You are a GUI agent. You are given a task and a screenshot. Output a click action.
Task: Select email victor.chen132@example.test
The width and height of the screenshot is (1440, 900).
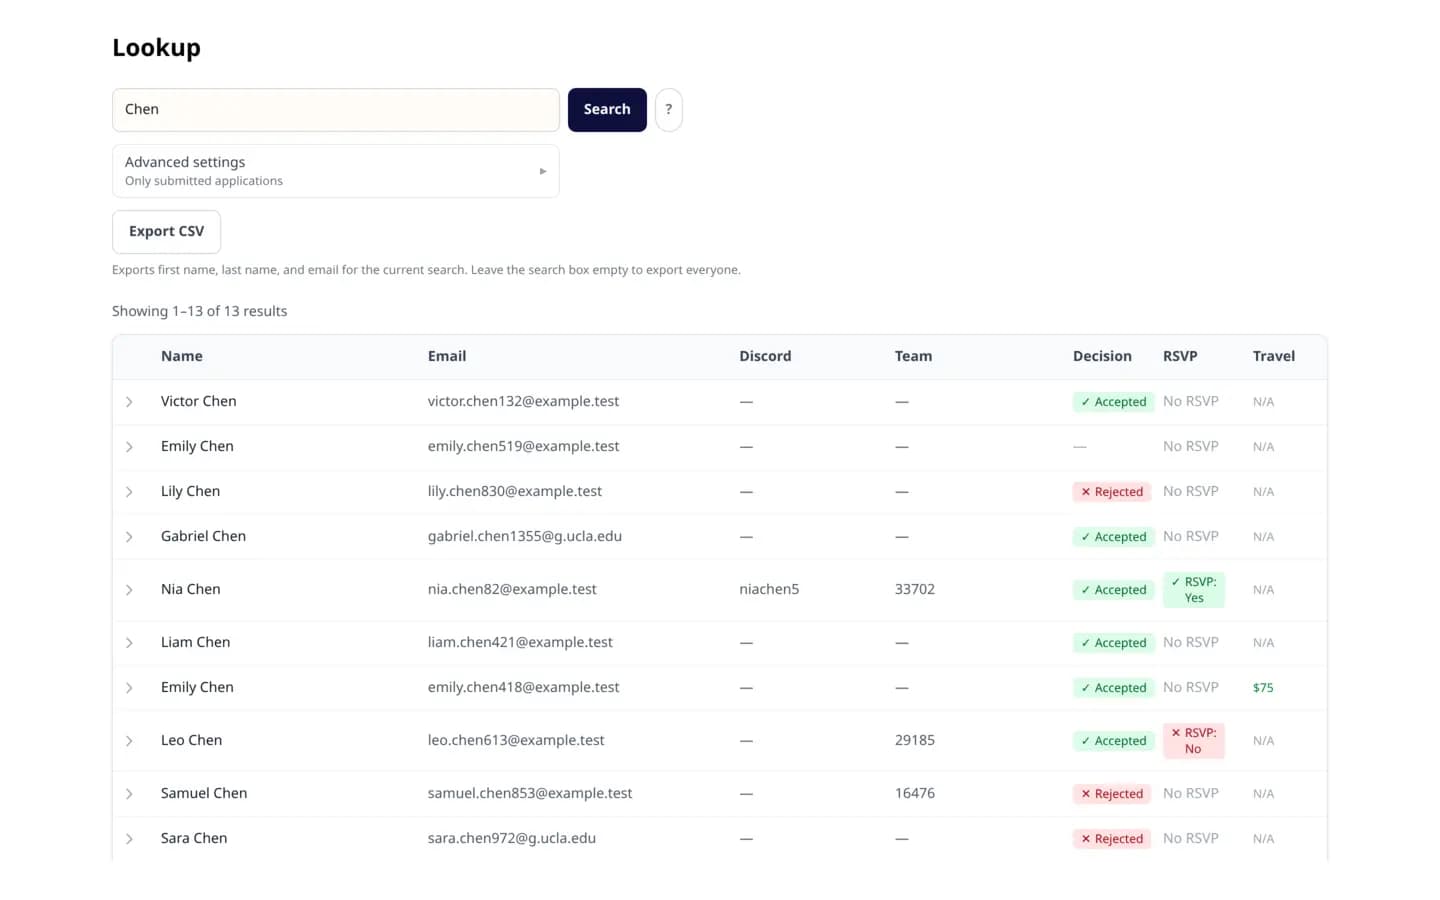tap(523, 401)
